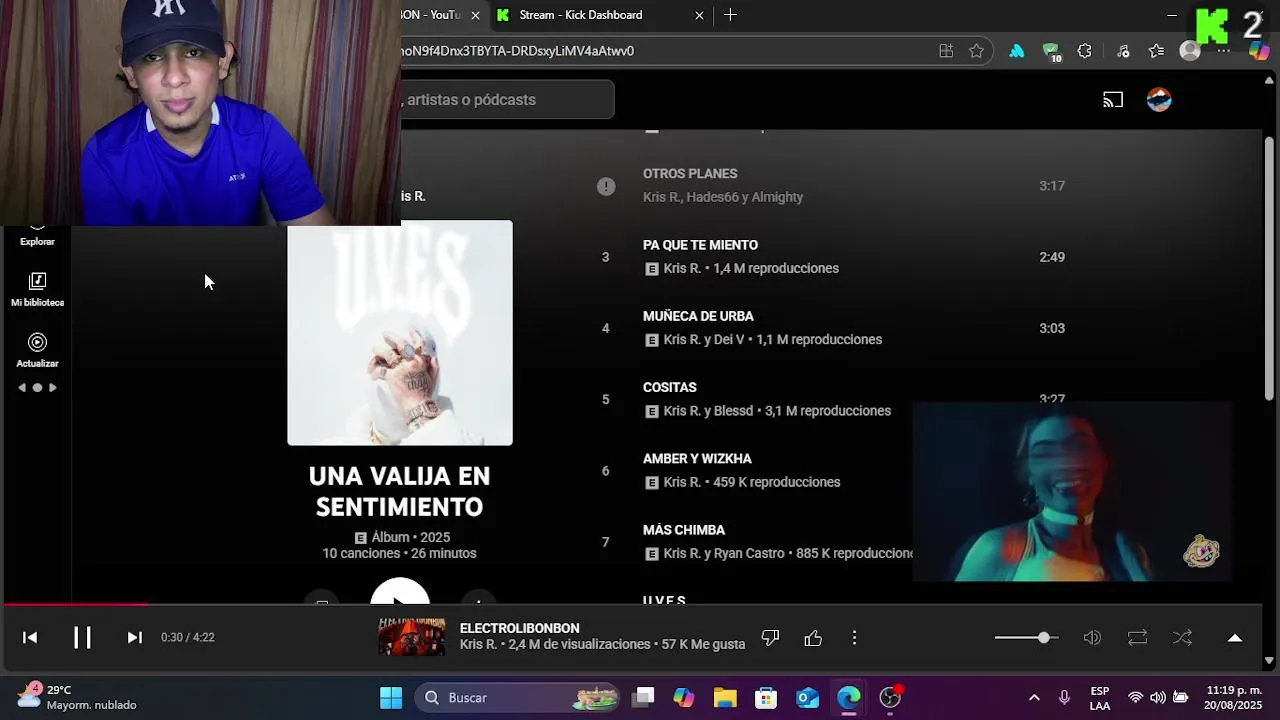Click the unavailable warning icon on OTROS PLANES
1280x720 pixels.
(x=606, y=186)
